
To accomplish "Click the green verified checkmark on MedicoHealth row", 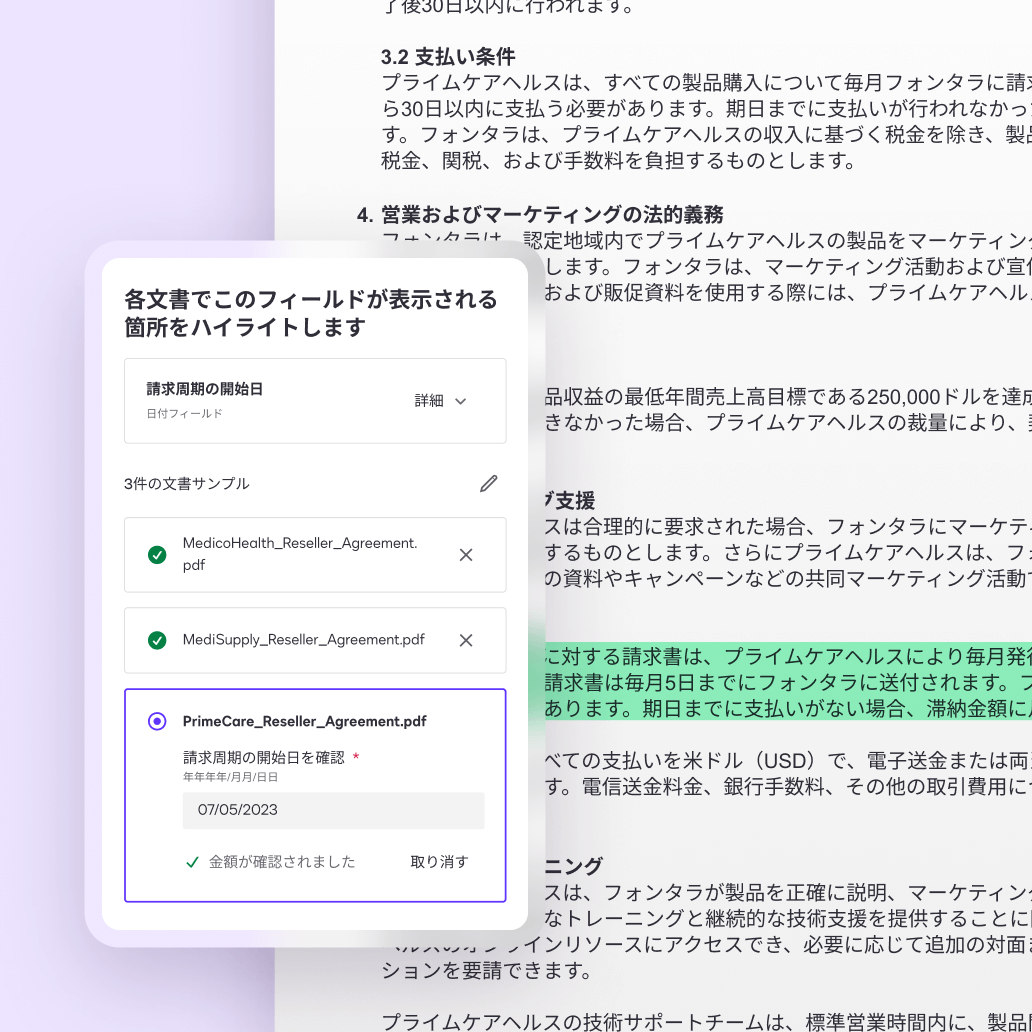I will click(157, 554).
